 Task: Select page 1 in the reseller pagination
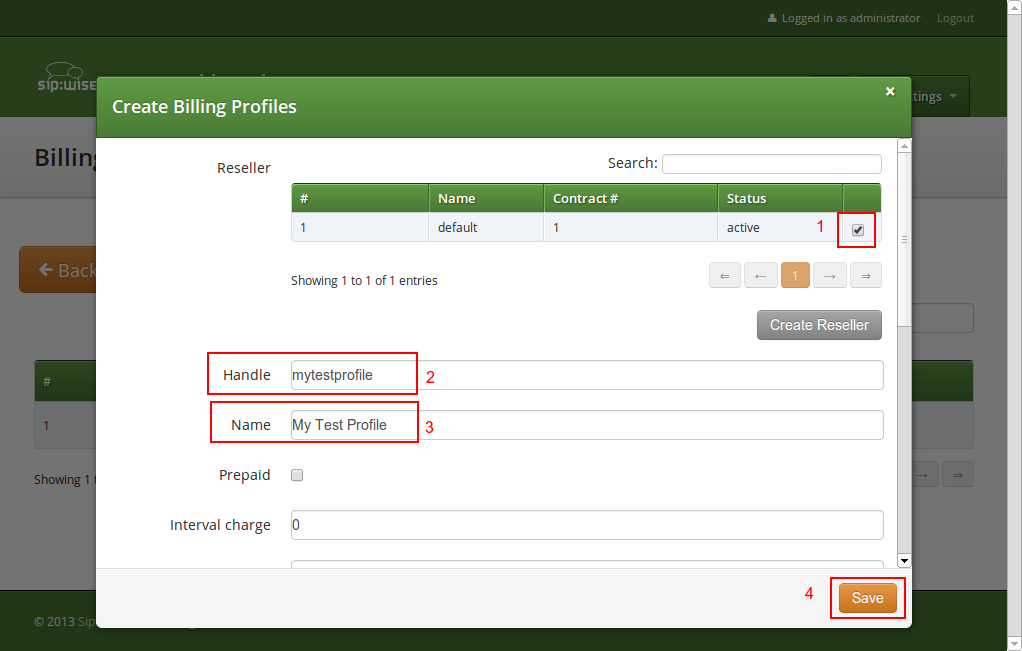point(795,274)
